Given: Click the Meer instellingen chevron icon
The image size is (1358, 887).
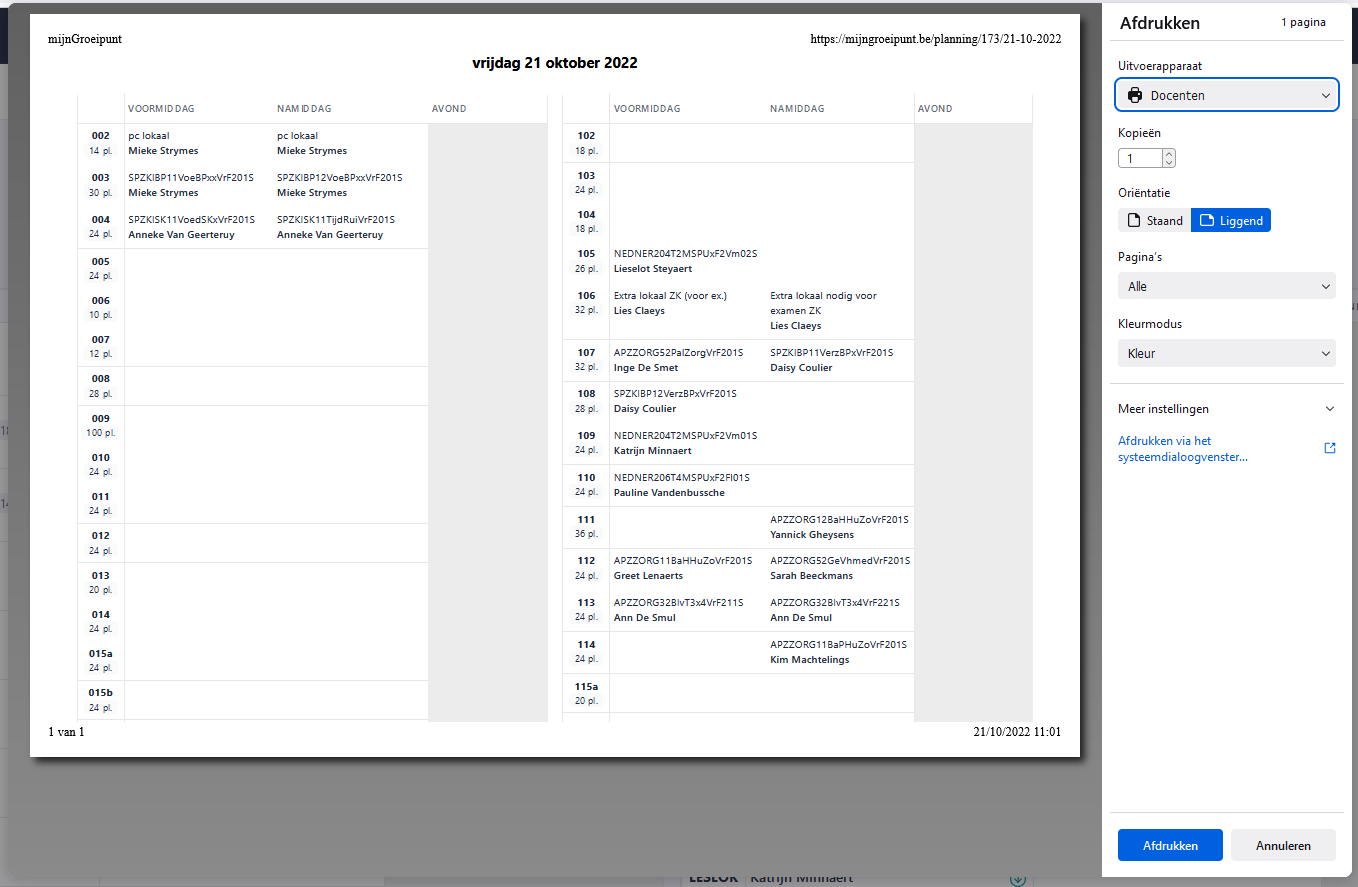Looking at the screenshot, I should point(1330,409).
